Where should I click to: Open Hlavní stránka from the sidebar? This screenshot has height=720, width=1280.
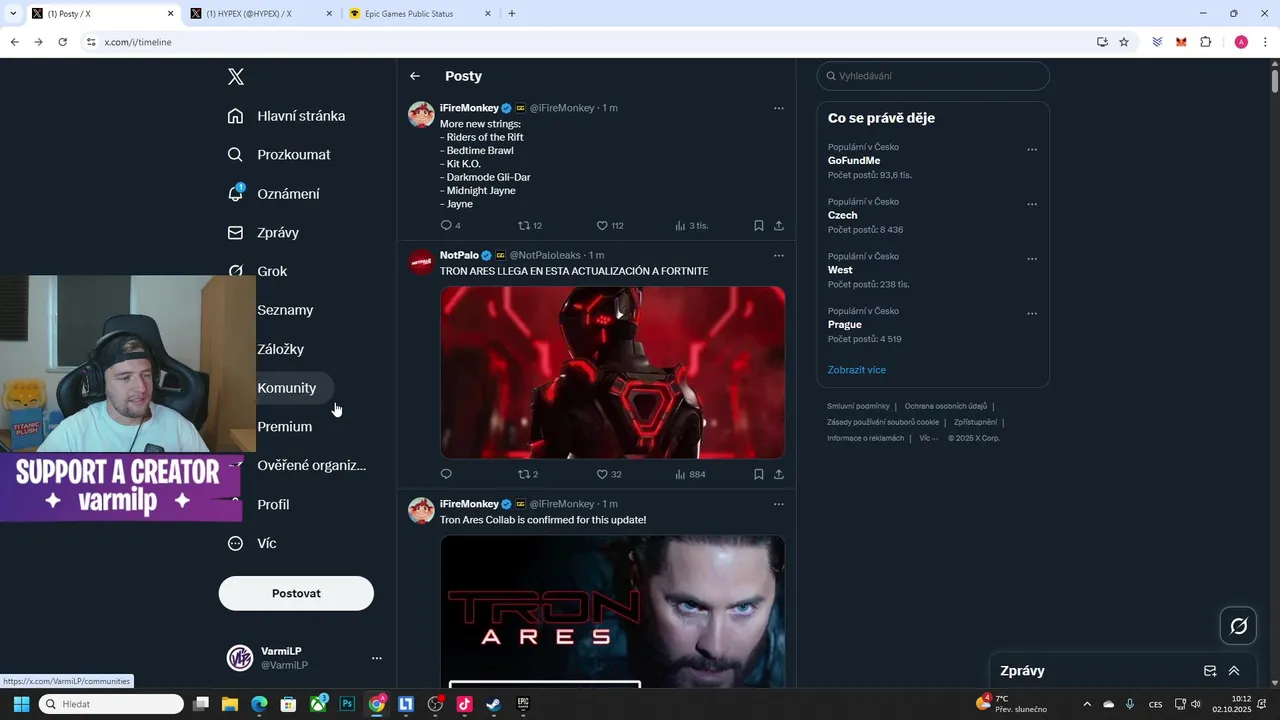(x=286, y=116)
